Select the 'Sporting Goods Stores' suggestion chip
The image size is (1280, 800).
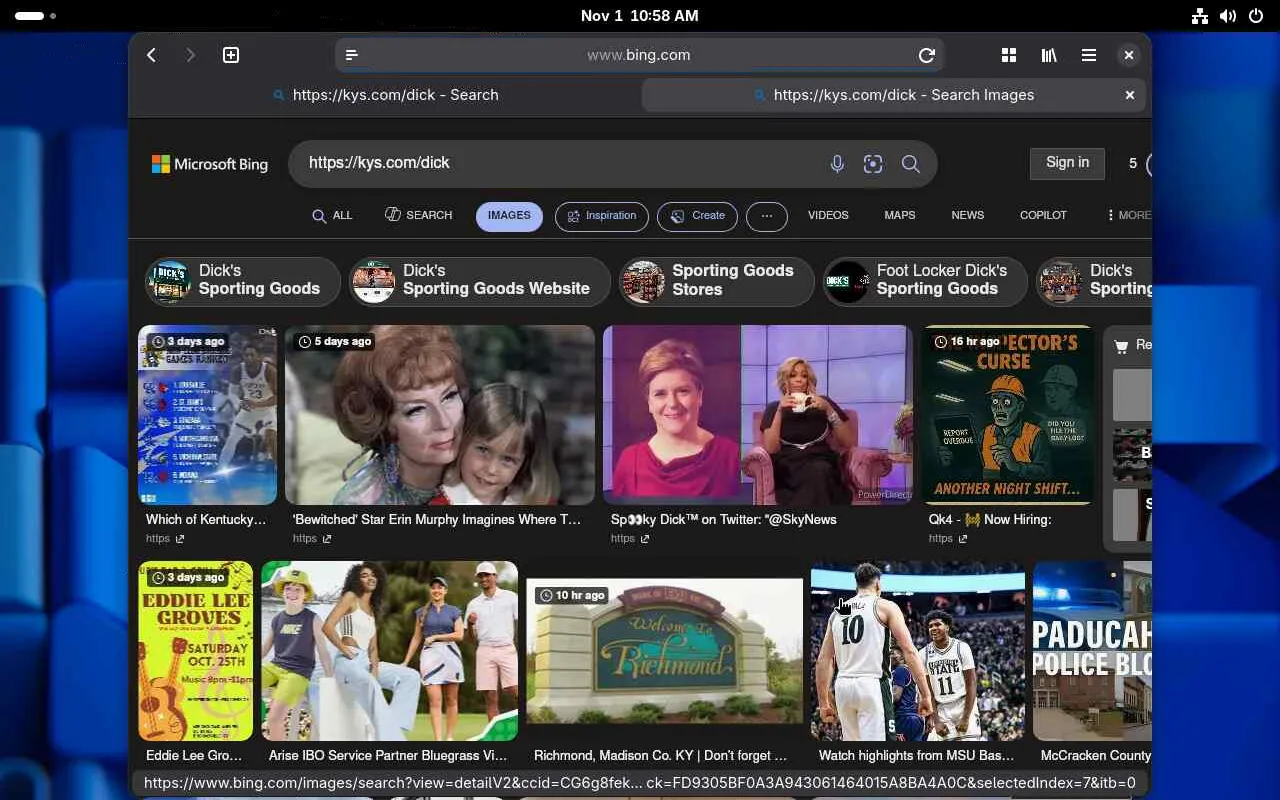click(x=716, y=281)
